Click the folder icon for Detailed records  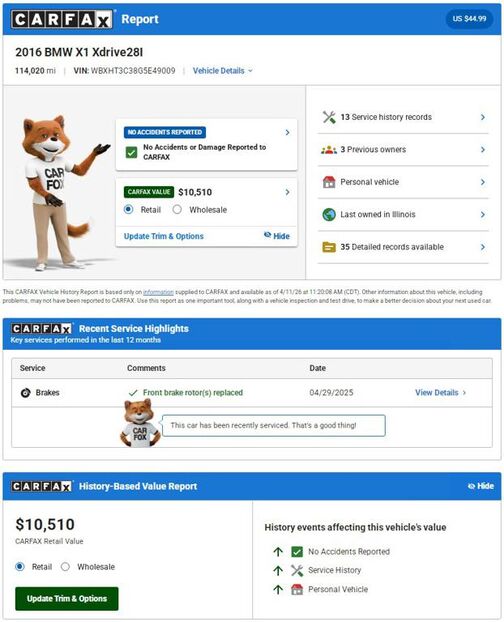pos(329,247)
